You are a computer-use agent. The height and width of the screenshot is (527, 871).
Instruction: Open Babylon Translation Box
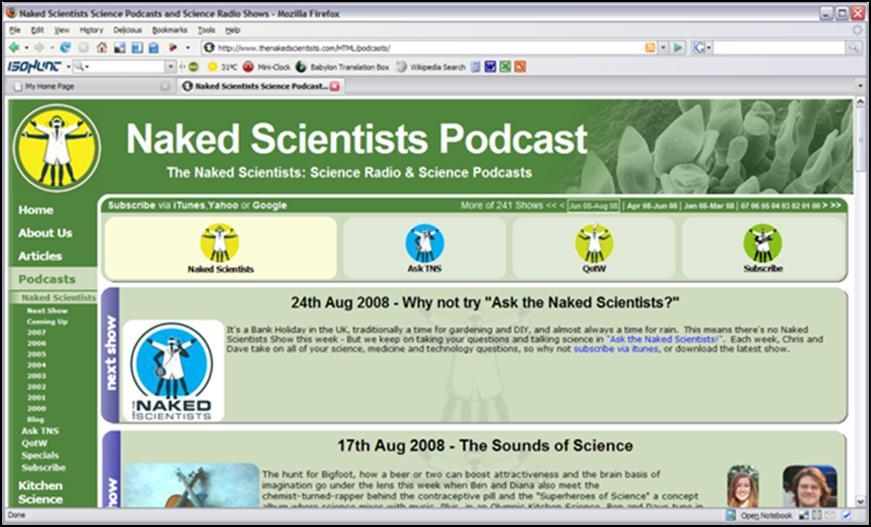click(342, 67)
